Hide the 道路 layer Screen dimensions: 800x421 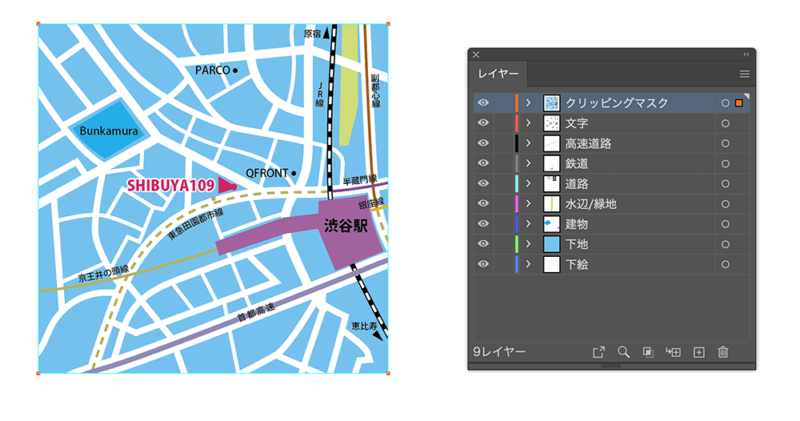tap(483, 184)
